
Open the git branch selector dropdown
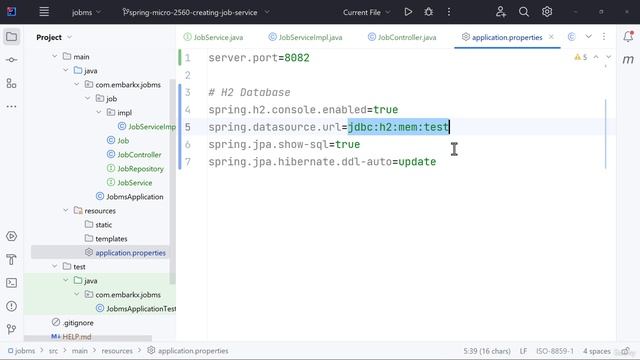point(196,12)
